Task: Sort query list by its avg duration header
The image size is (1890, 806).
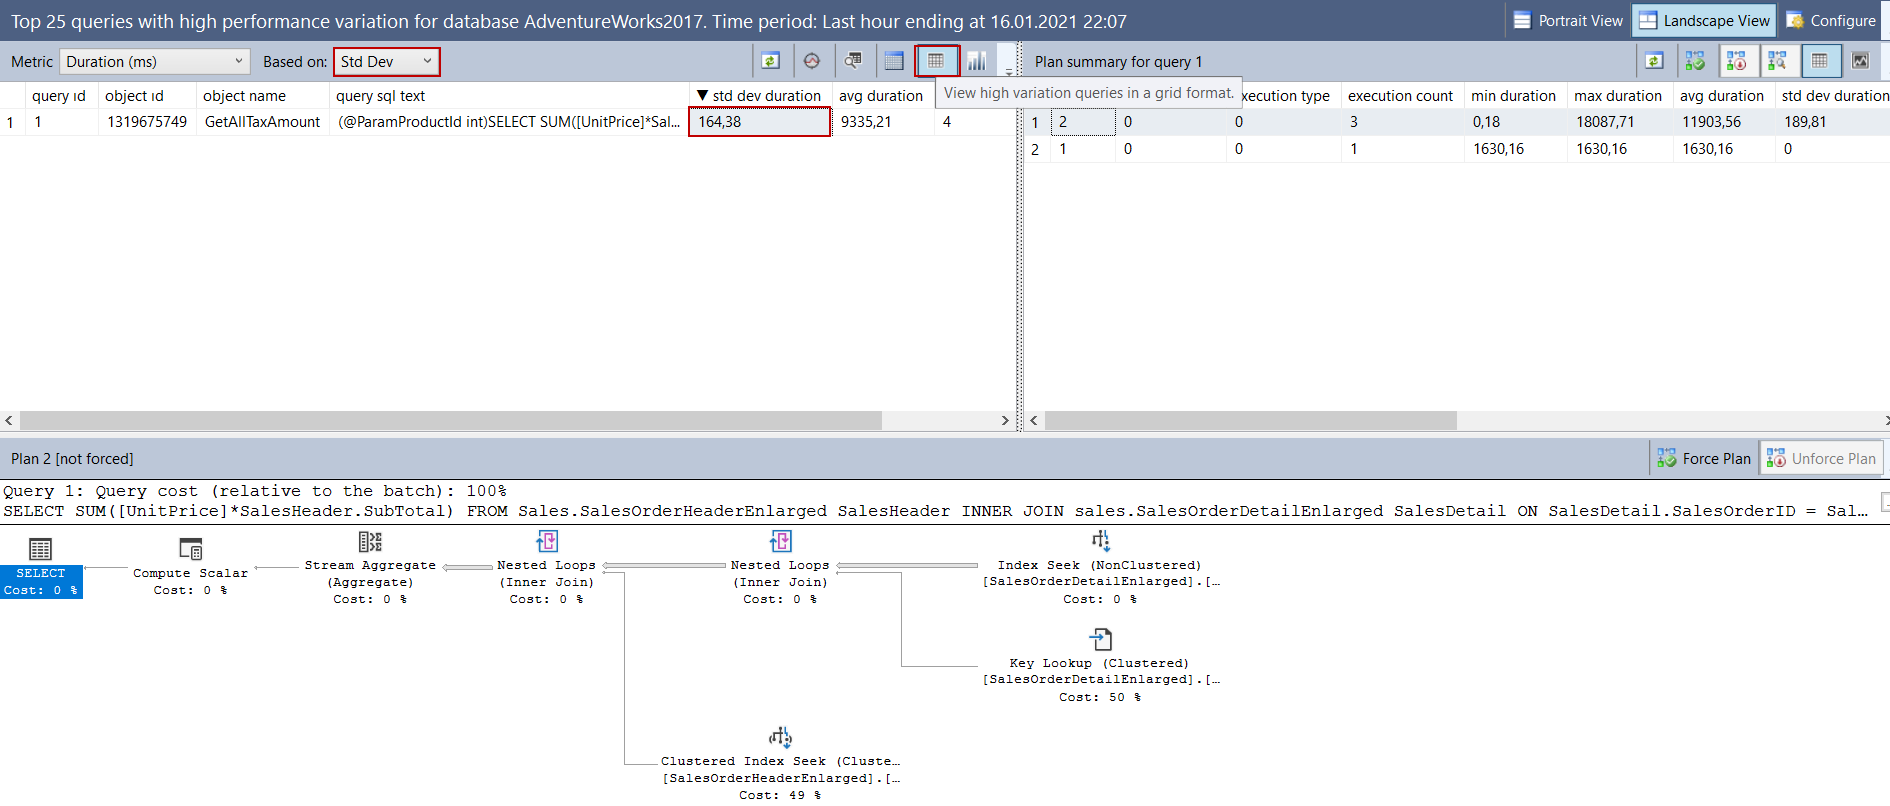Action: [x=881, y=96]
